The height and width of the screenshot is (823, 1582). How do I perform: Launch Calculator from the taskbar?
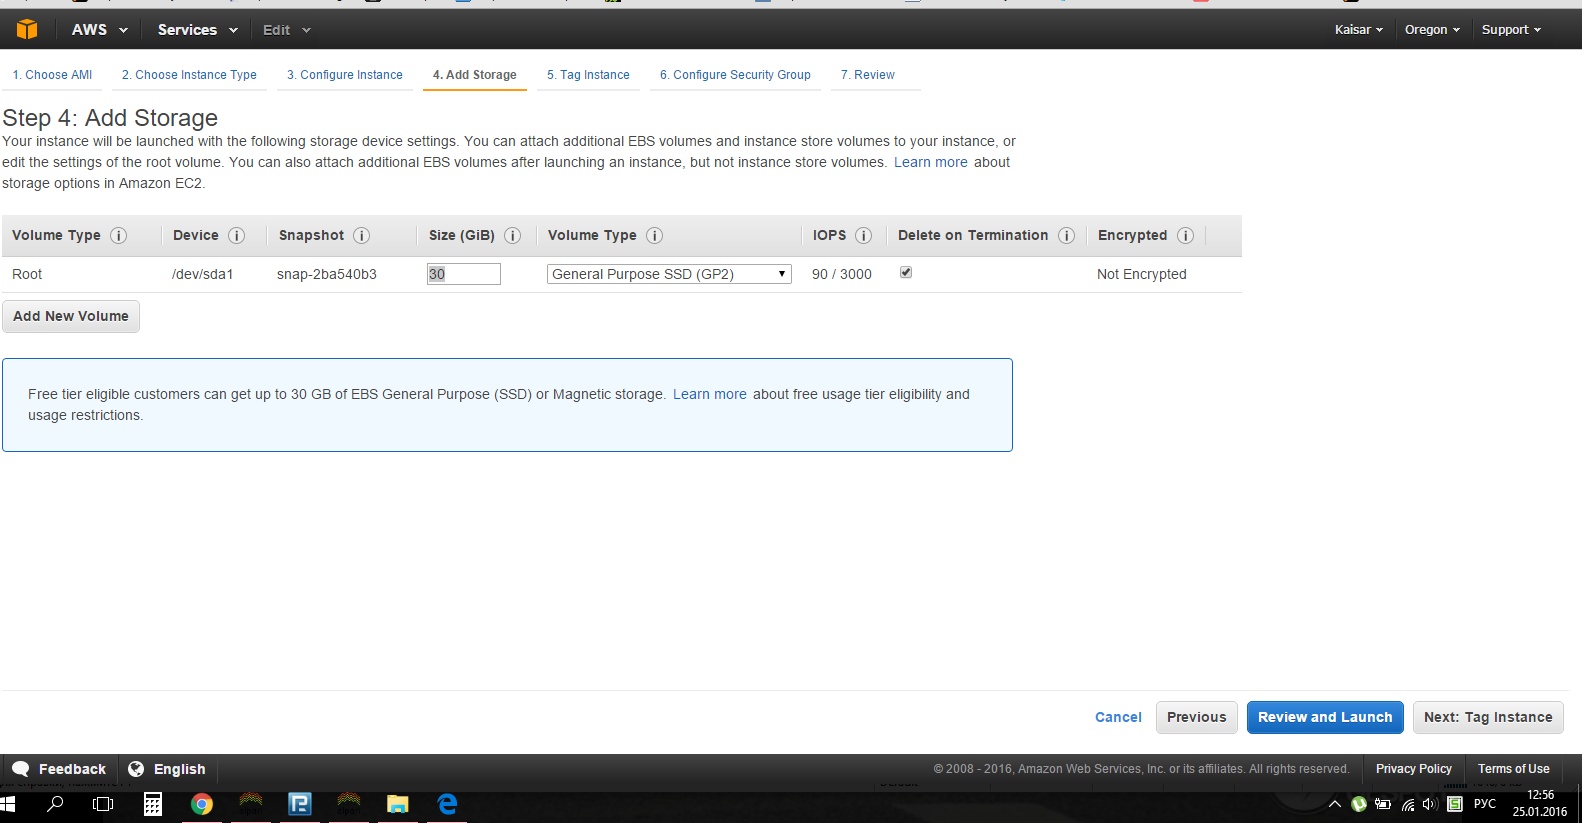click(x=153, y=804)
